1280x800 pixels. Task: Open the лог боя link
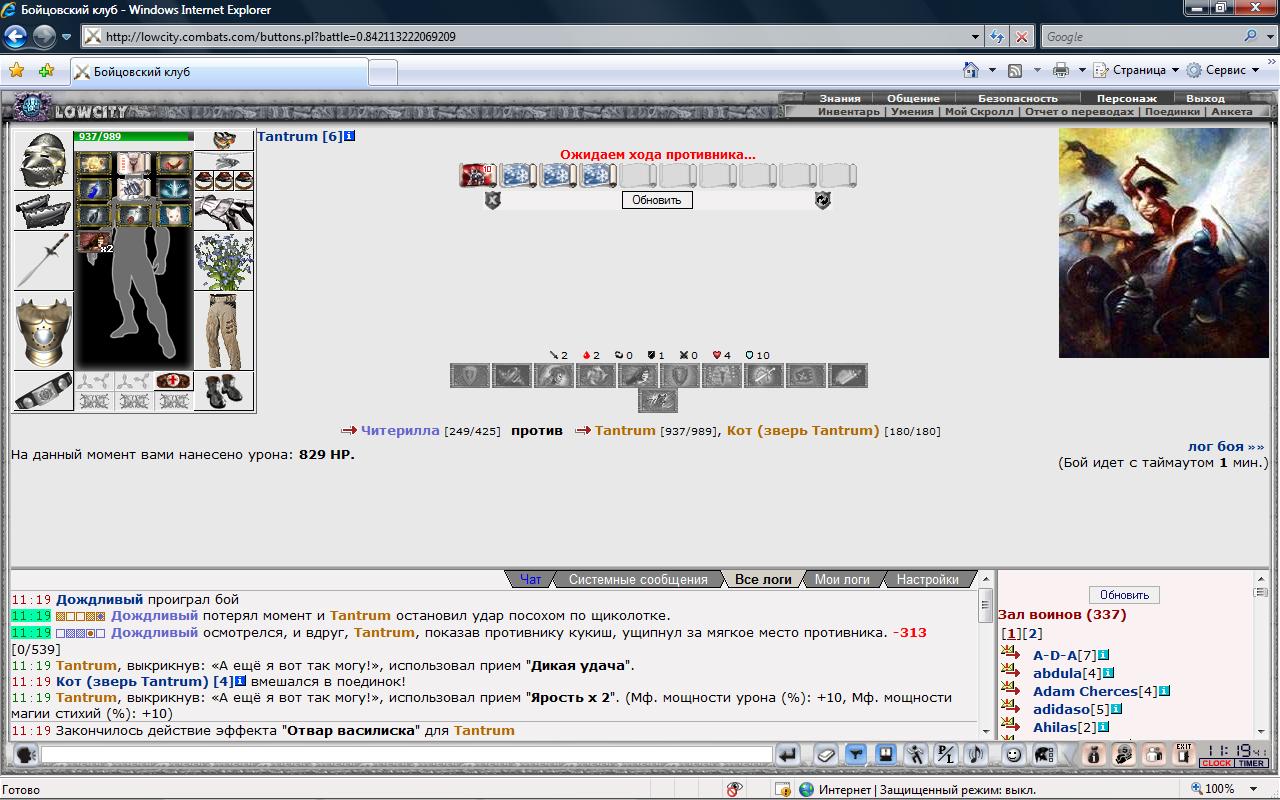coord(1226,447)
